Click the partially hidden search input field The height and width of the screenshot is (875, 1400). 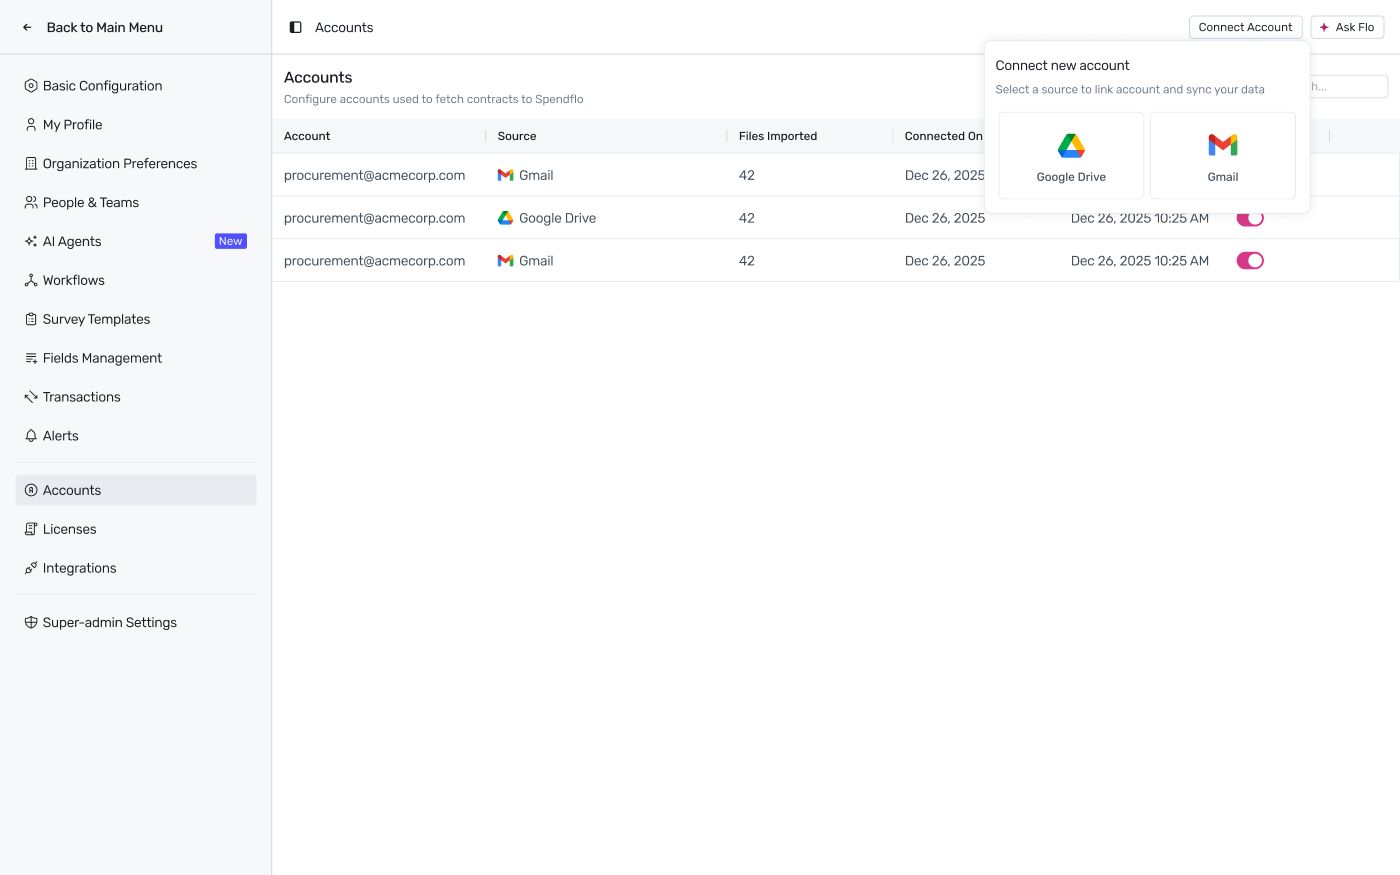tap(1348, 87)
